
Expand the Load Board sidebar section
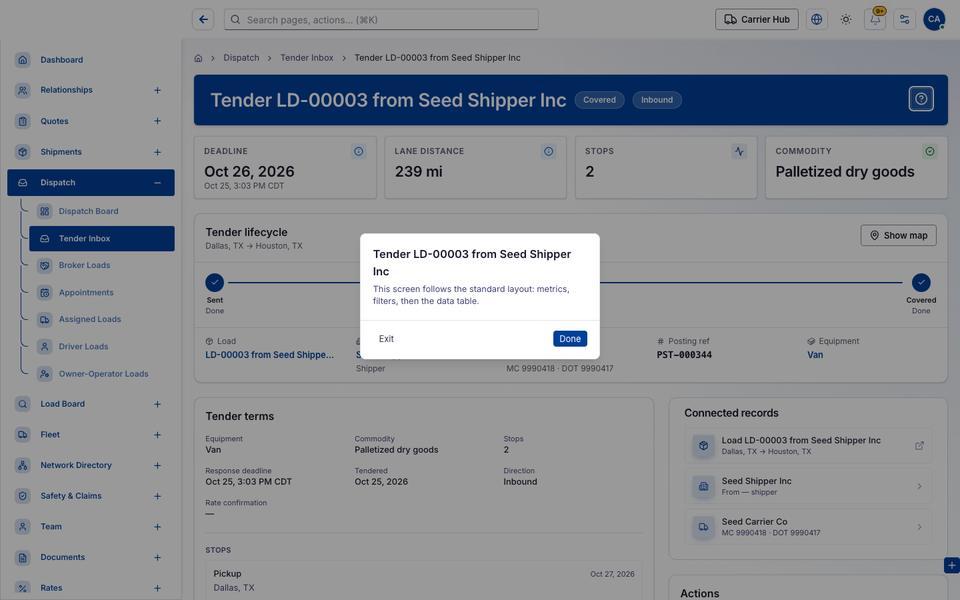pos(157,404)
